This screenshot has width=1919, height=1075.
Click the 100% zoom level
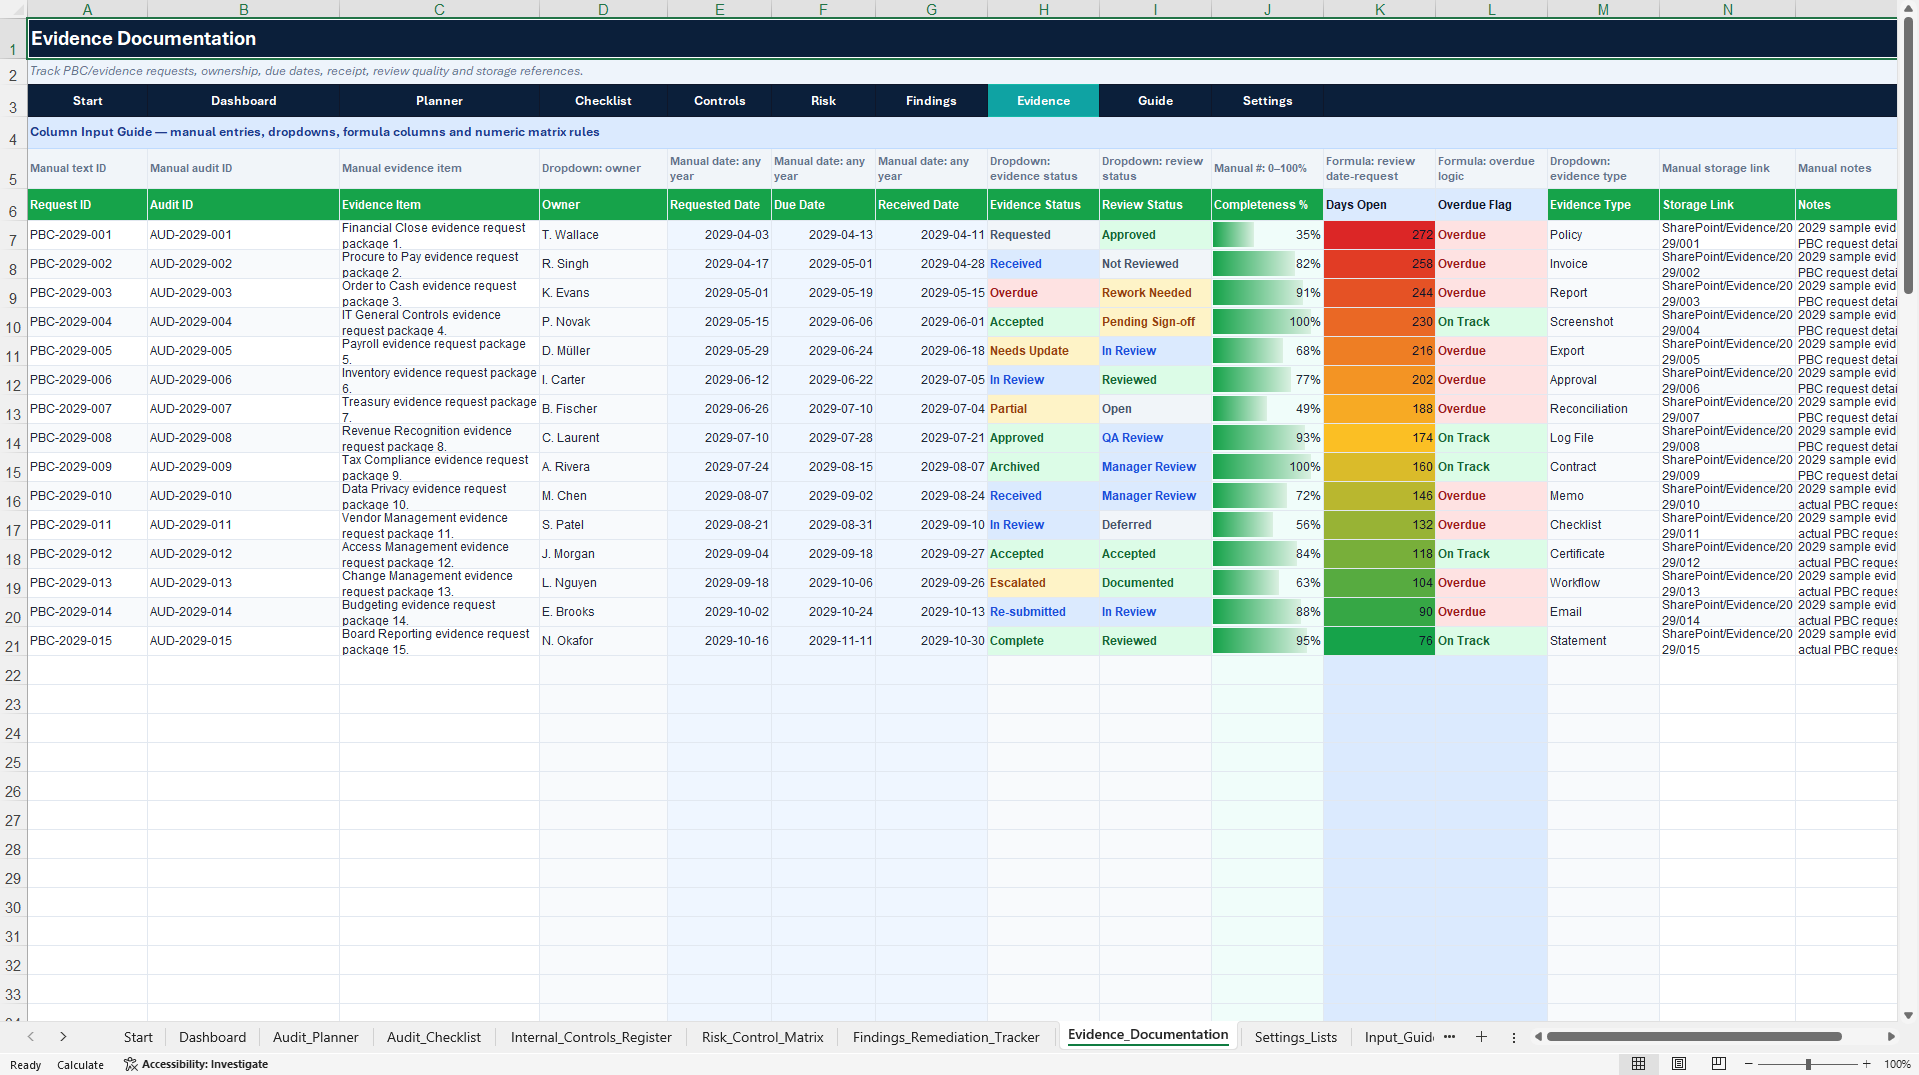tap(1897, 1065)
